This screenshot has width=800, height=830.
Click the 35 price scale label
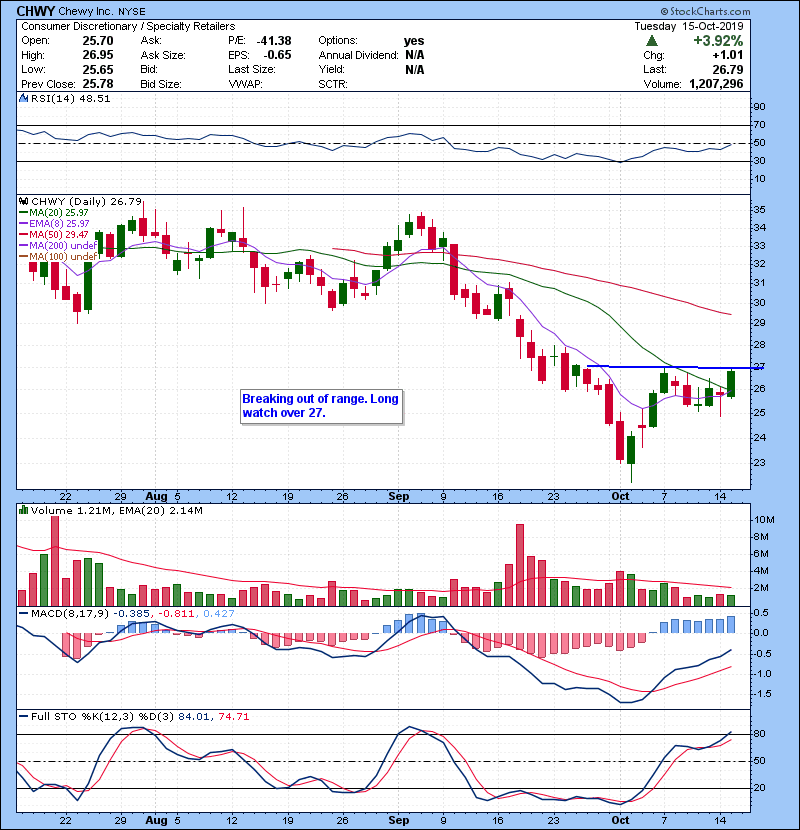click(759, 210)
